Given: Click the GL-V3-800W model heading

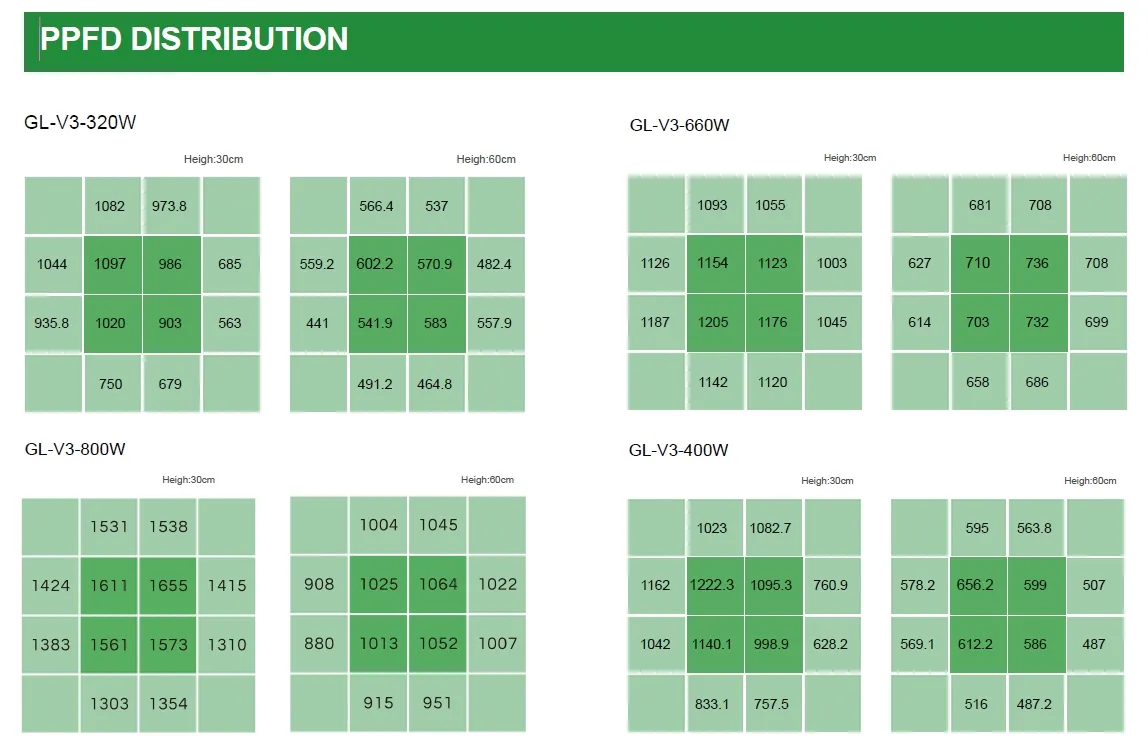Looking at the screenshot, I should [x=75, y=449].
